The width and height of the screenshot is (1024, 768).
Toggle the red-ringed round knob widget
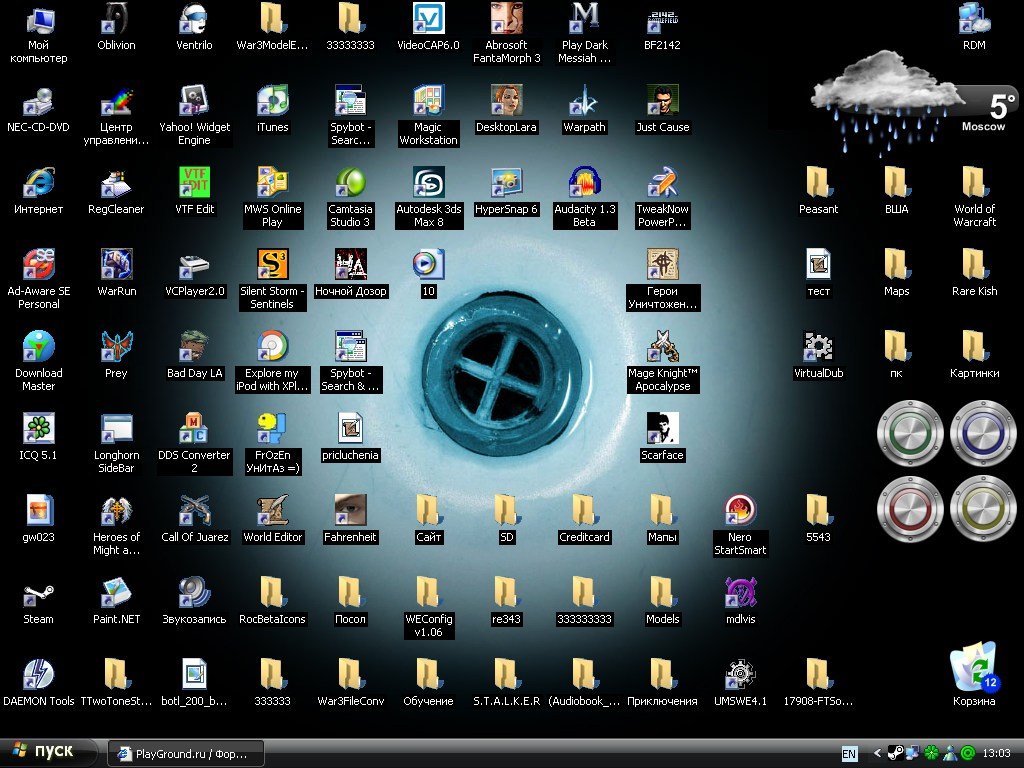[x=910, y=508]
